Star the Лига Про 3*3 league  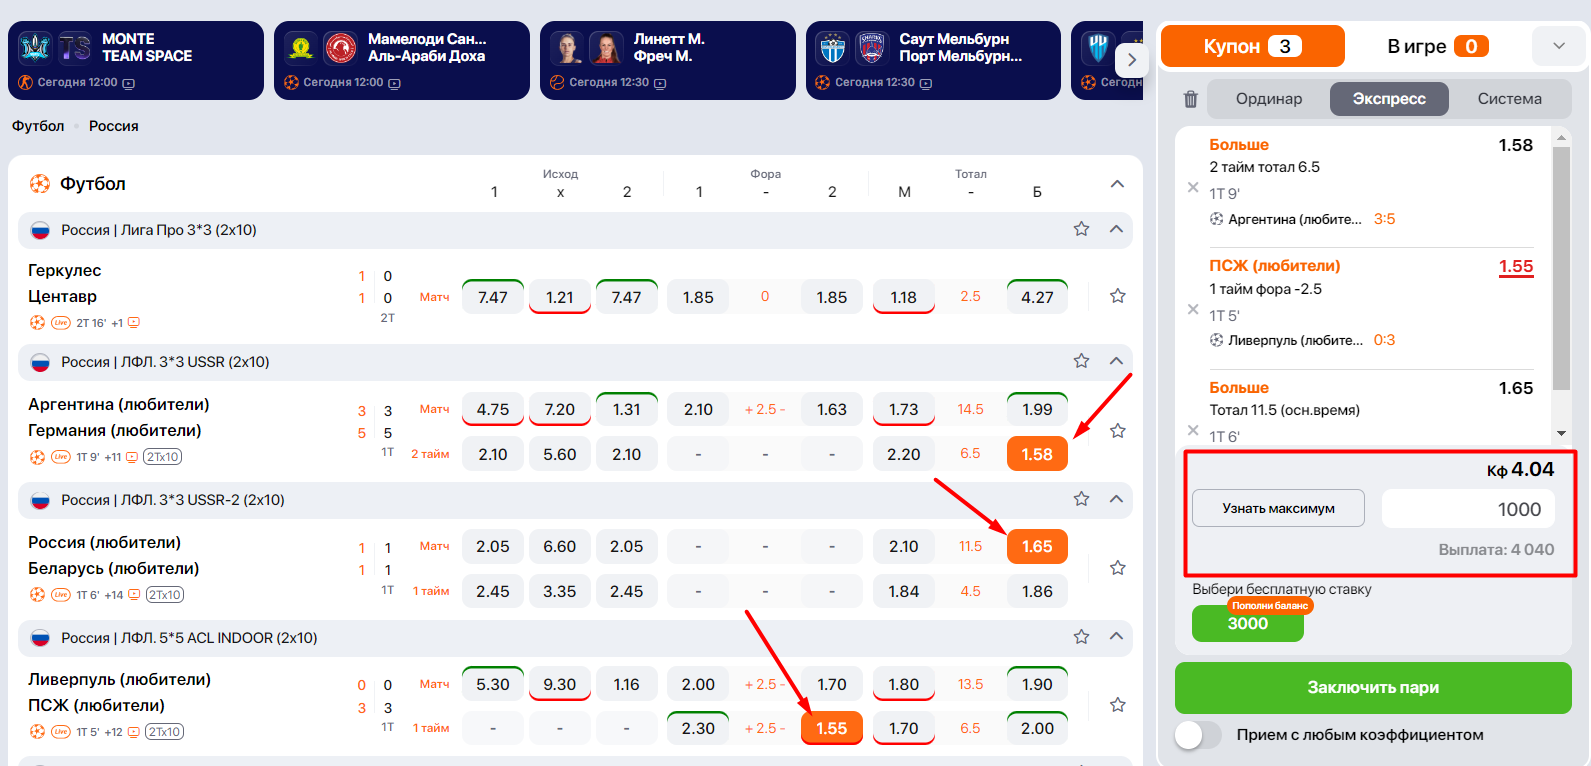click(1081, 229)
